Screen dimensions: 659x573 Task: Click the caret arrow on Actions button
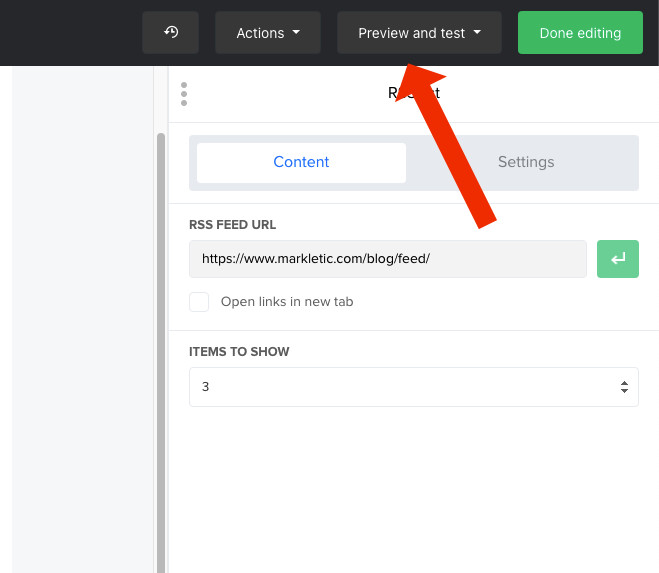click(296, 33)
